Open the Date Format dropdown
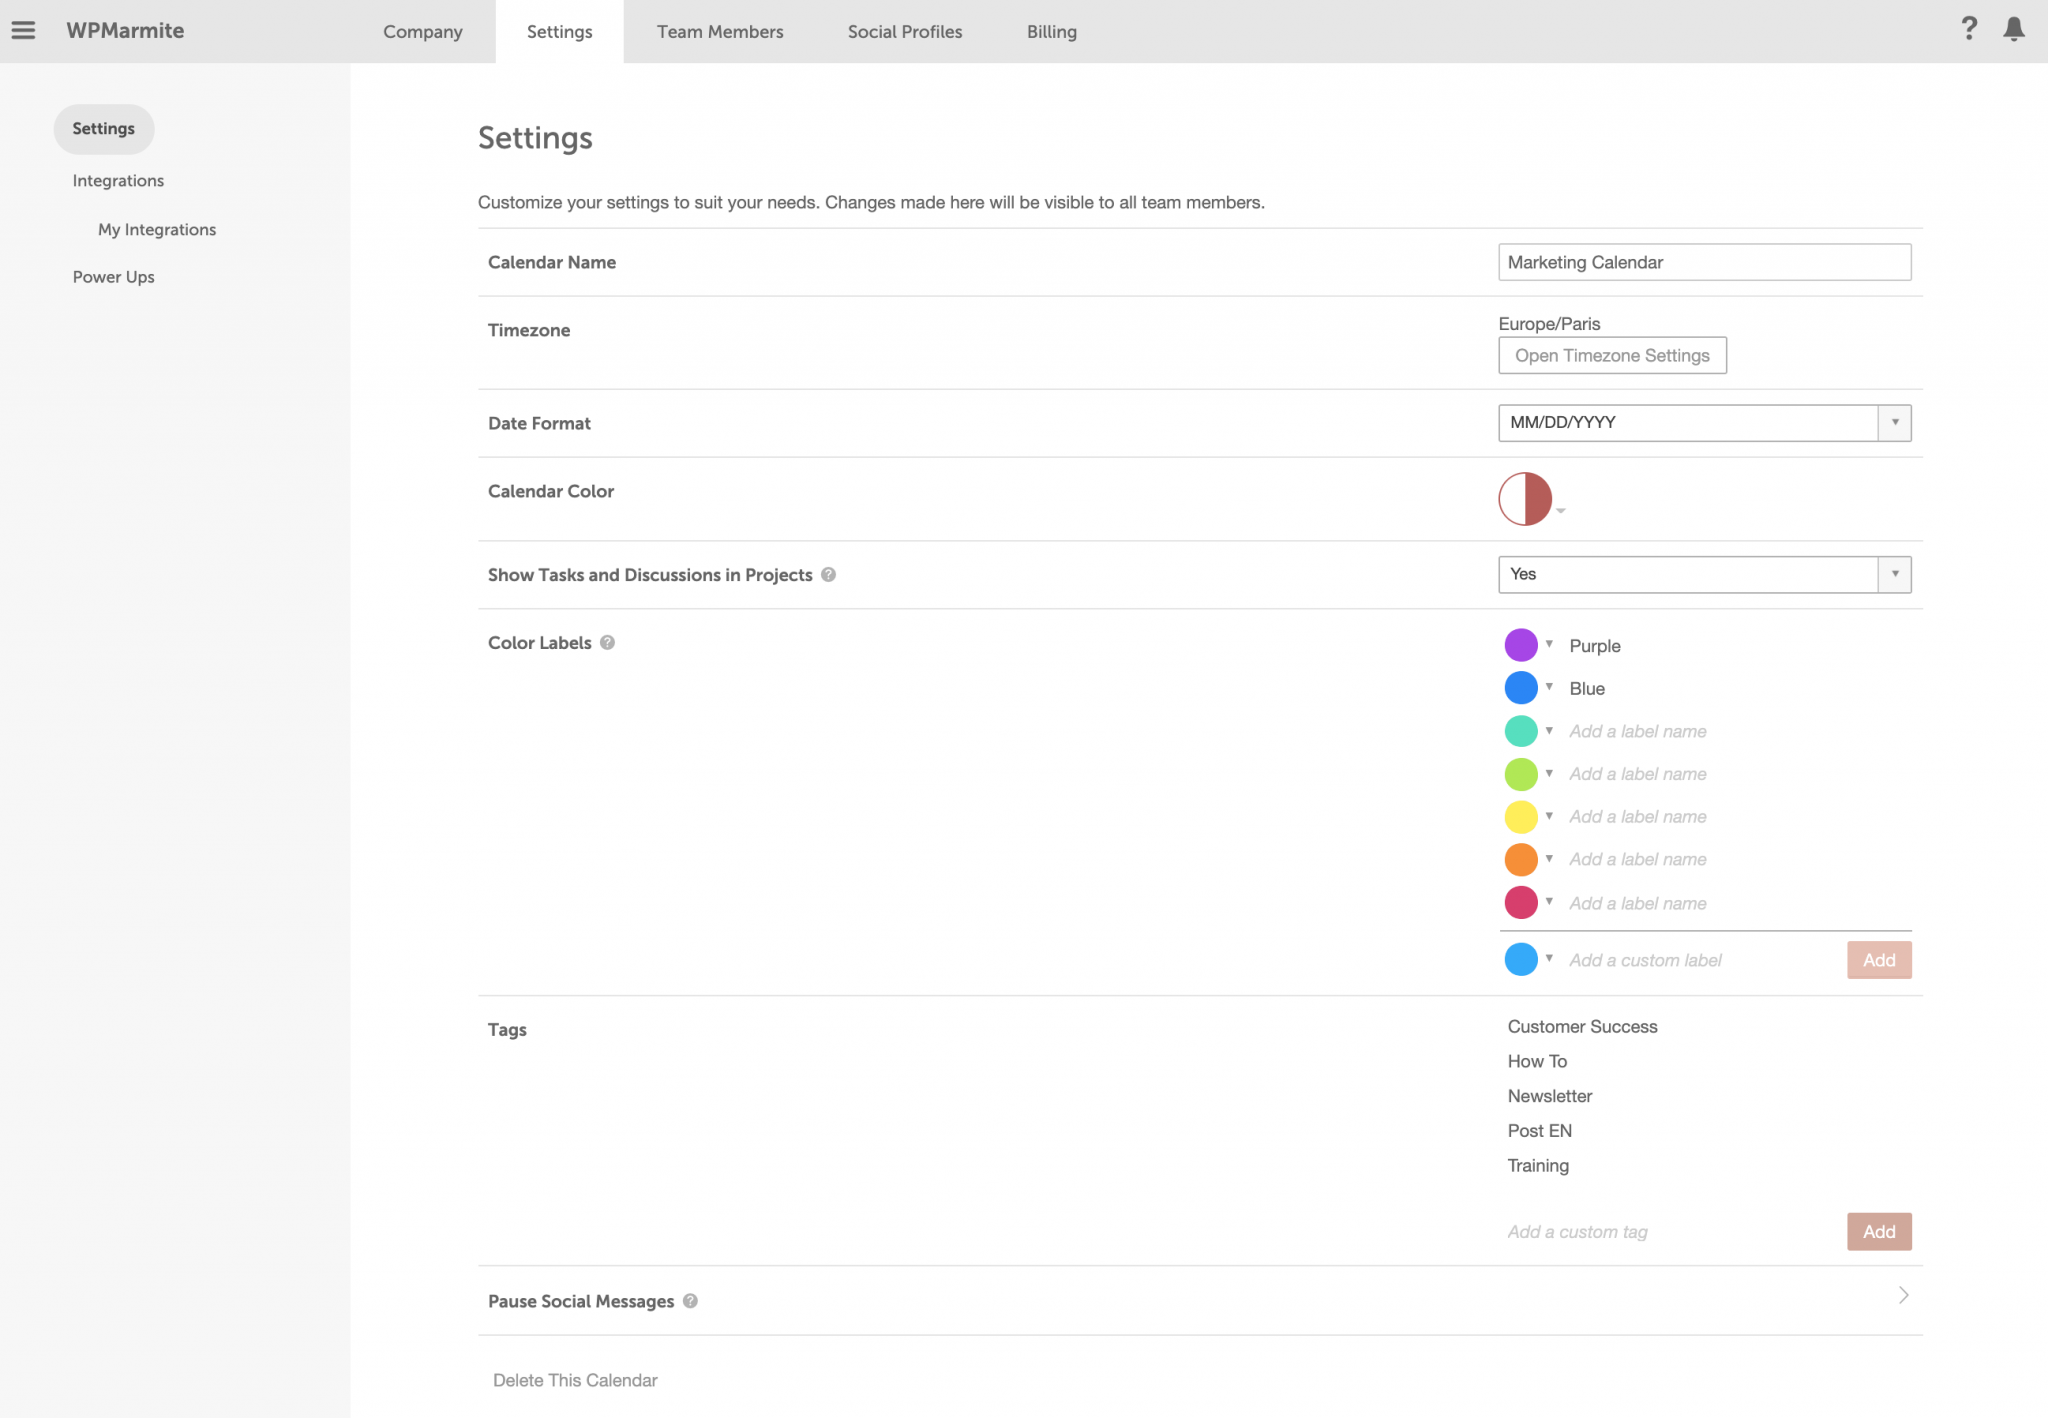 point(1704,423)
